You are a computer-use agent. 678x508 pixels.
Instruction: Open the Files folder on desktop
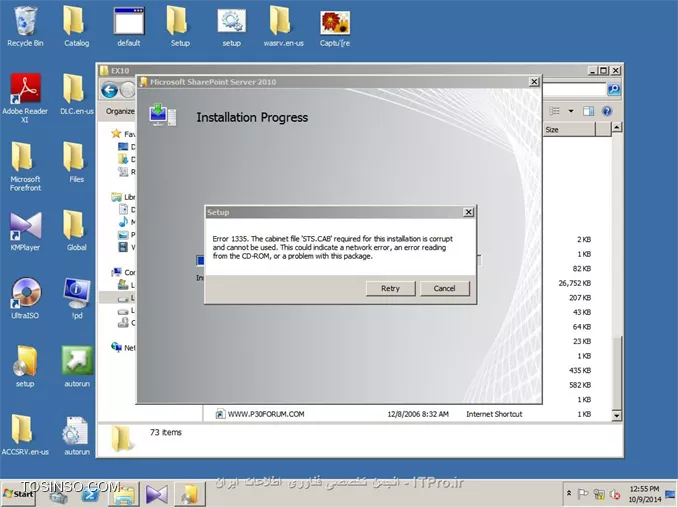(76, 162)
